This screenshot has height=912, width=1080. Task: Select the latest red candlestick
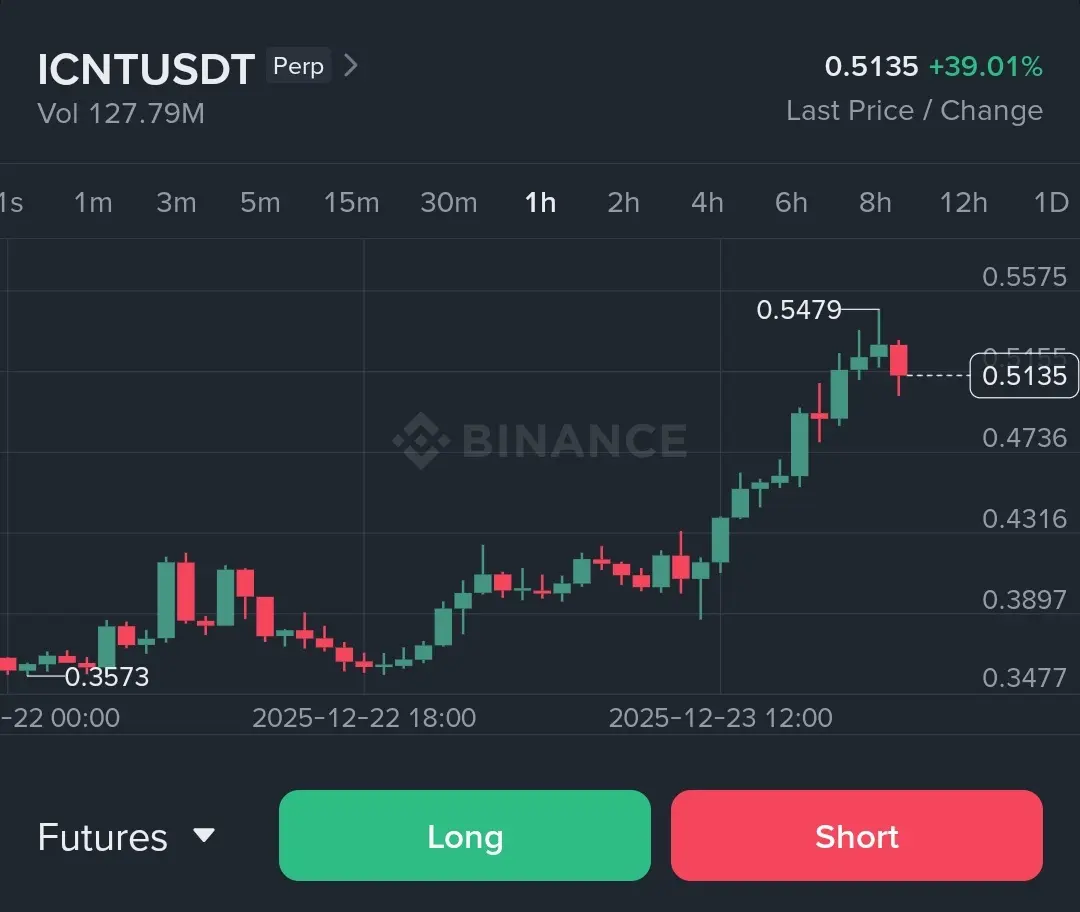point(899,368)
